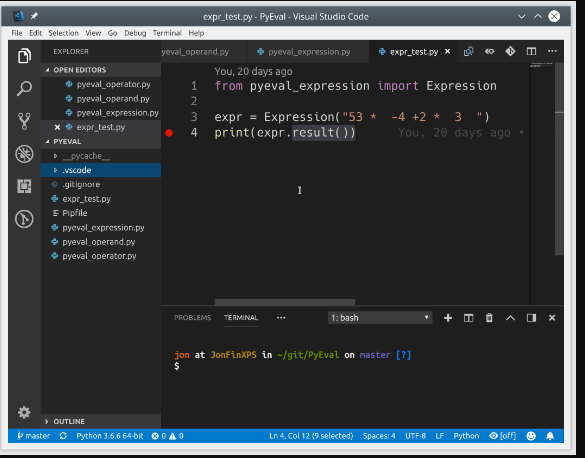Kill the terminal with trash icon
585x458 pixels.
pos(489,318)
